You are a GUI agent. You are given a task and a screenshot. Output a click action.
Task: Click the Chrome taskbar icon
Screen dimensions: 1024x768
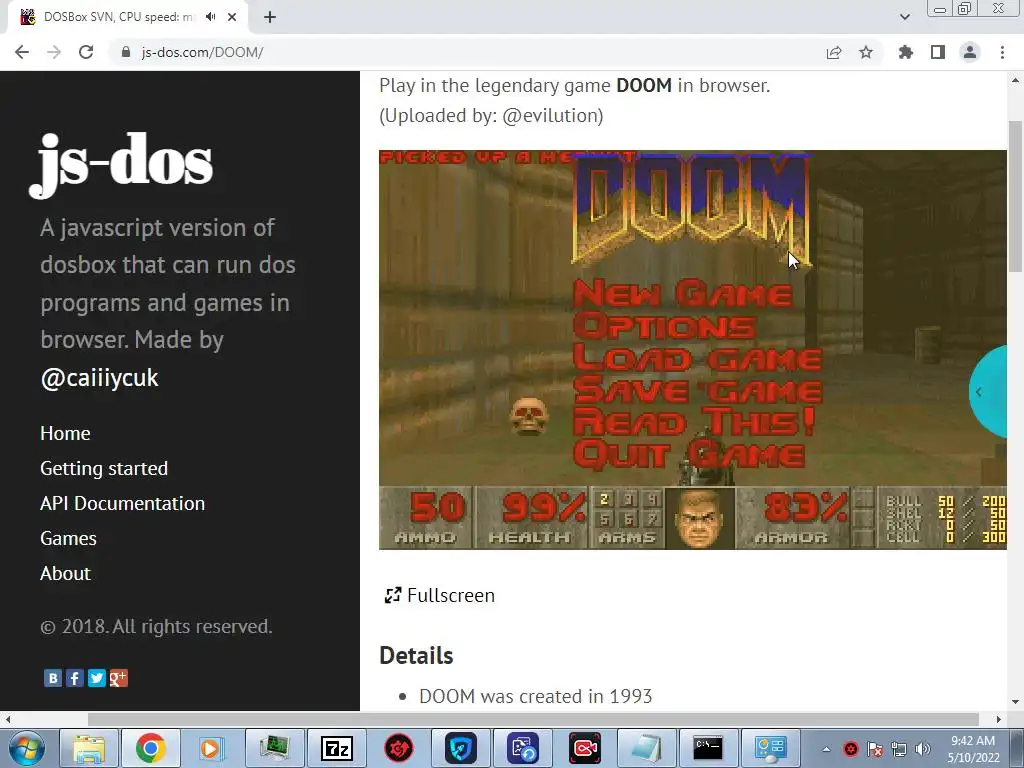tap(151, 748)
